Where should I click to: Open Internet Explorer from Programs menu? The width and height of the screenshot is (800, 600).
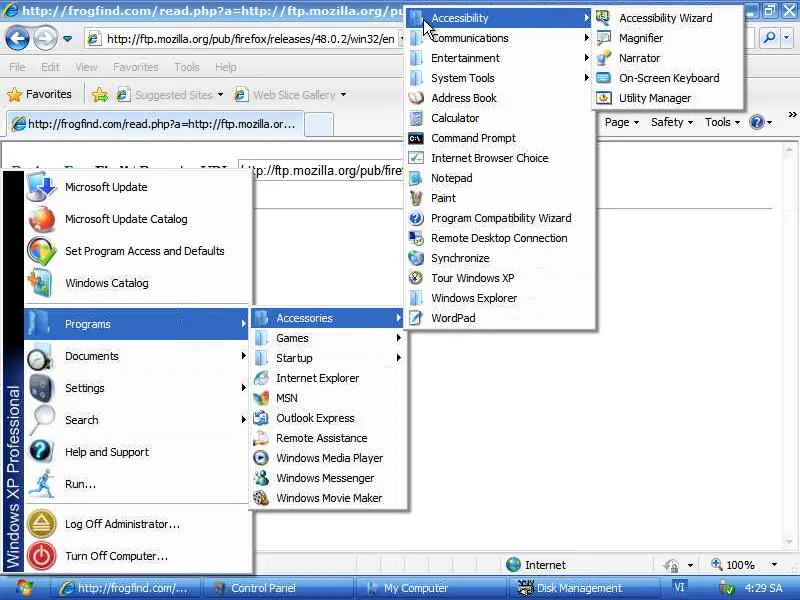[328, 378]
